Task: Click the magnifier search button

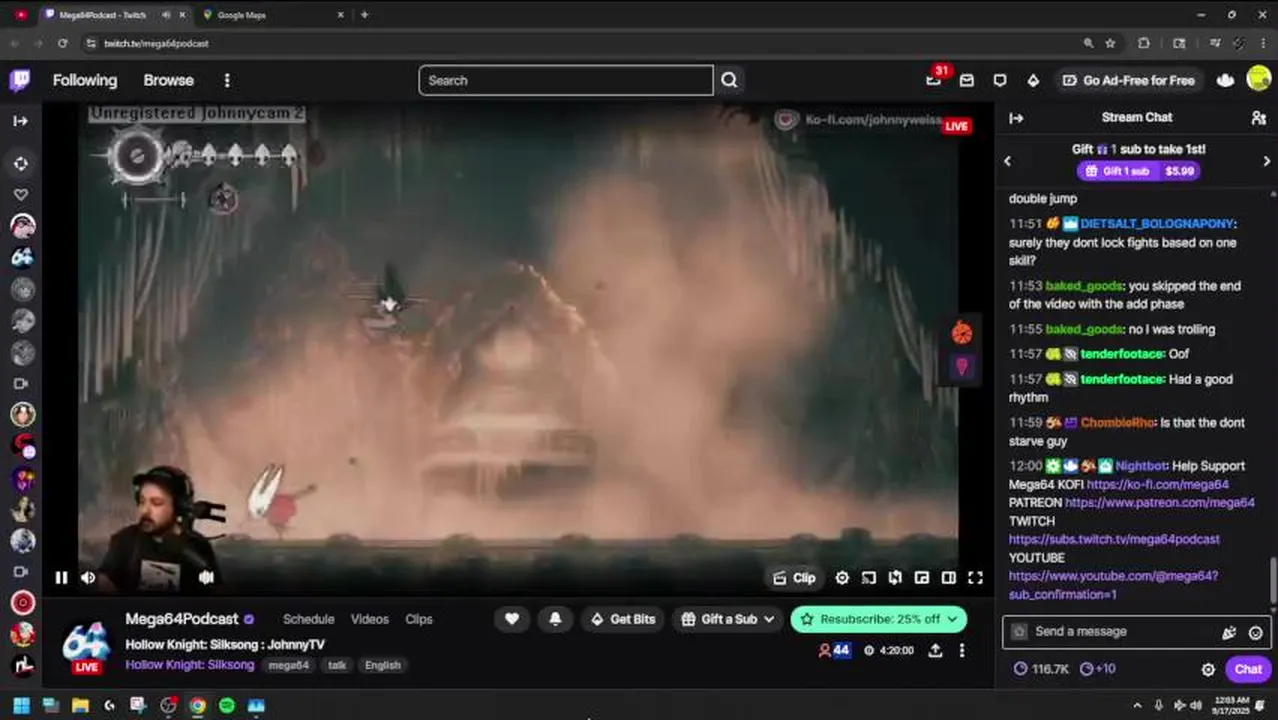Action: click(729, 80)
